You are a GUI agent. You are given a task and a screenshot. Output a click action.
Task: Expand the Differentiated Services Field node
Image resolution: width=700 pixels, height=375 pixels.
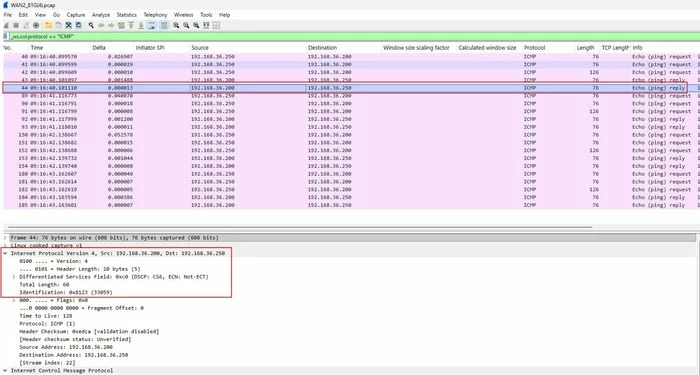[x=14, y=277]
